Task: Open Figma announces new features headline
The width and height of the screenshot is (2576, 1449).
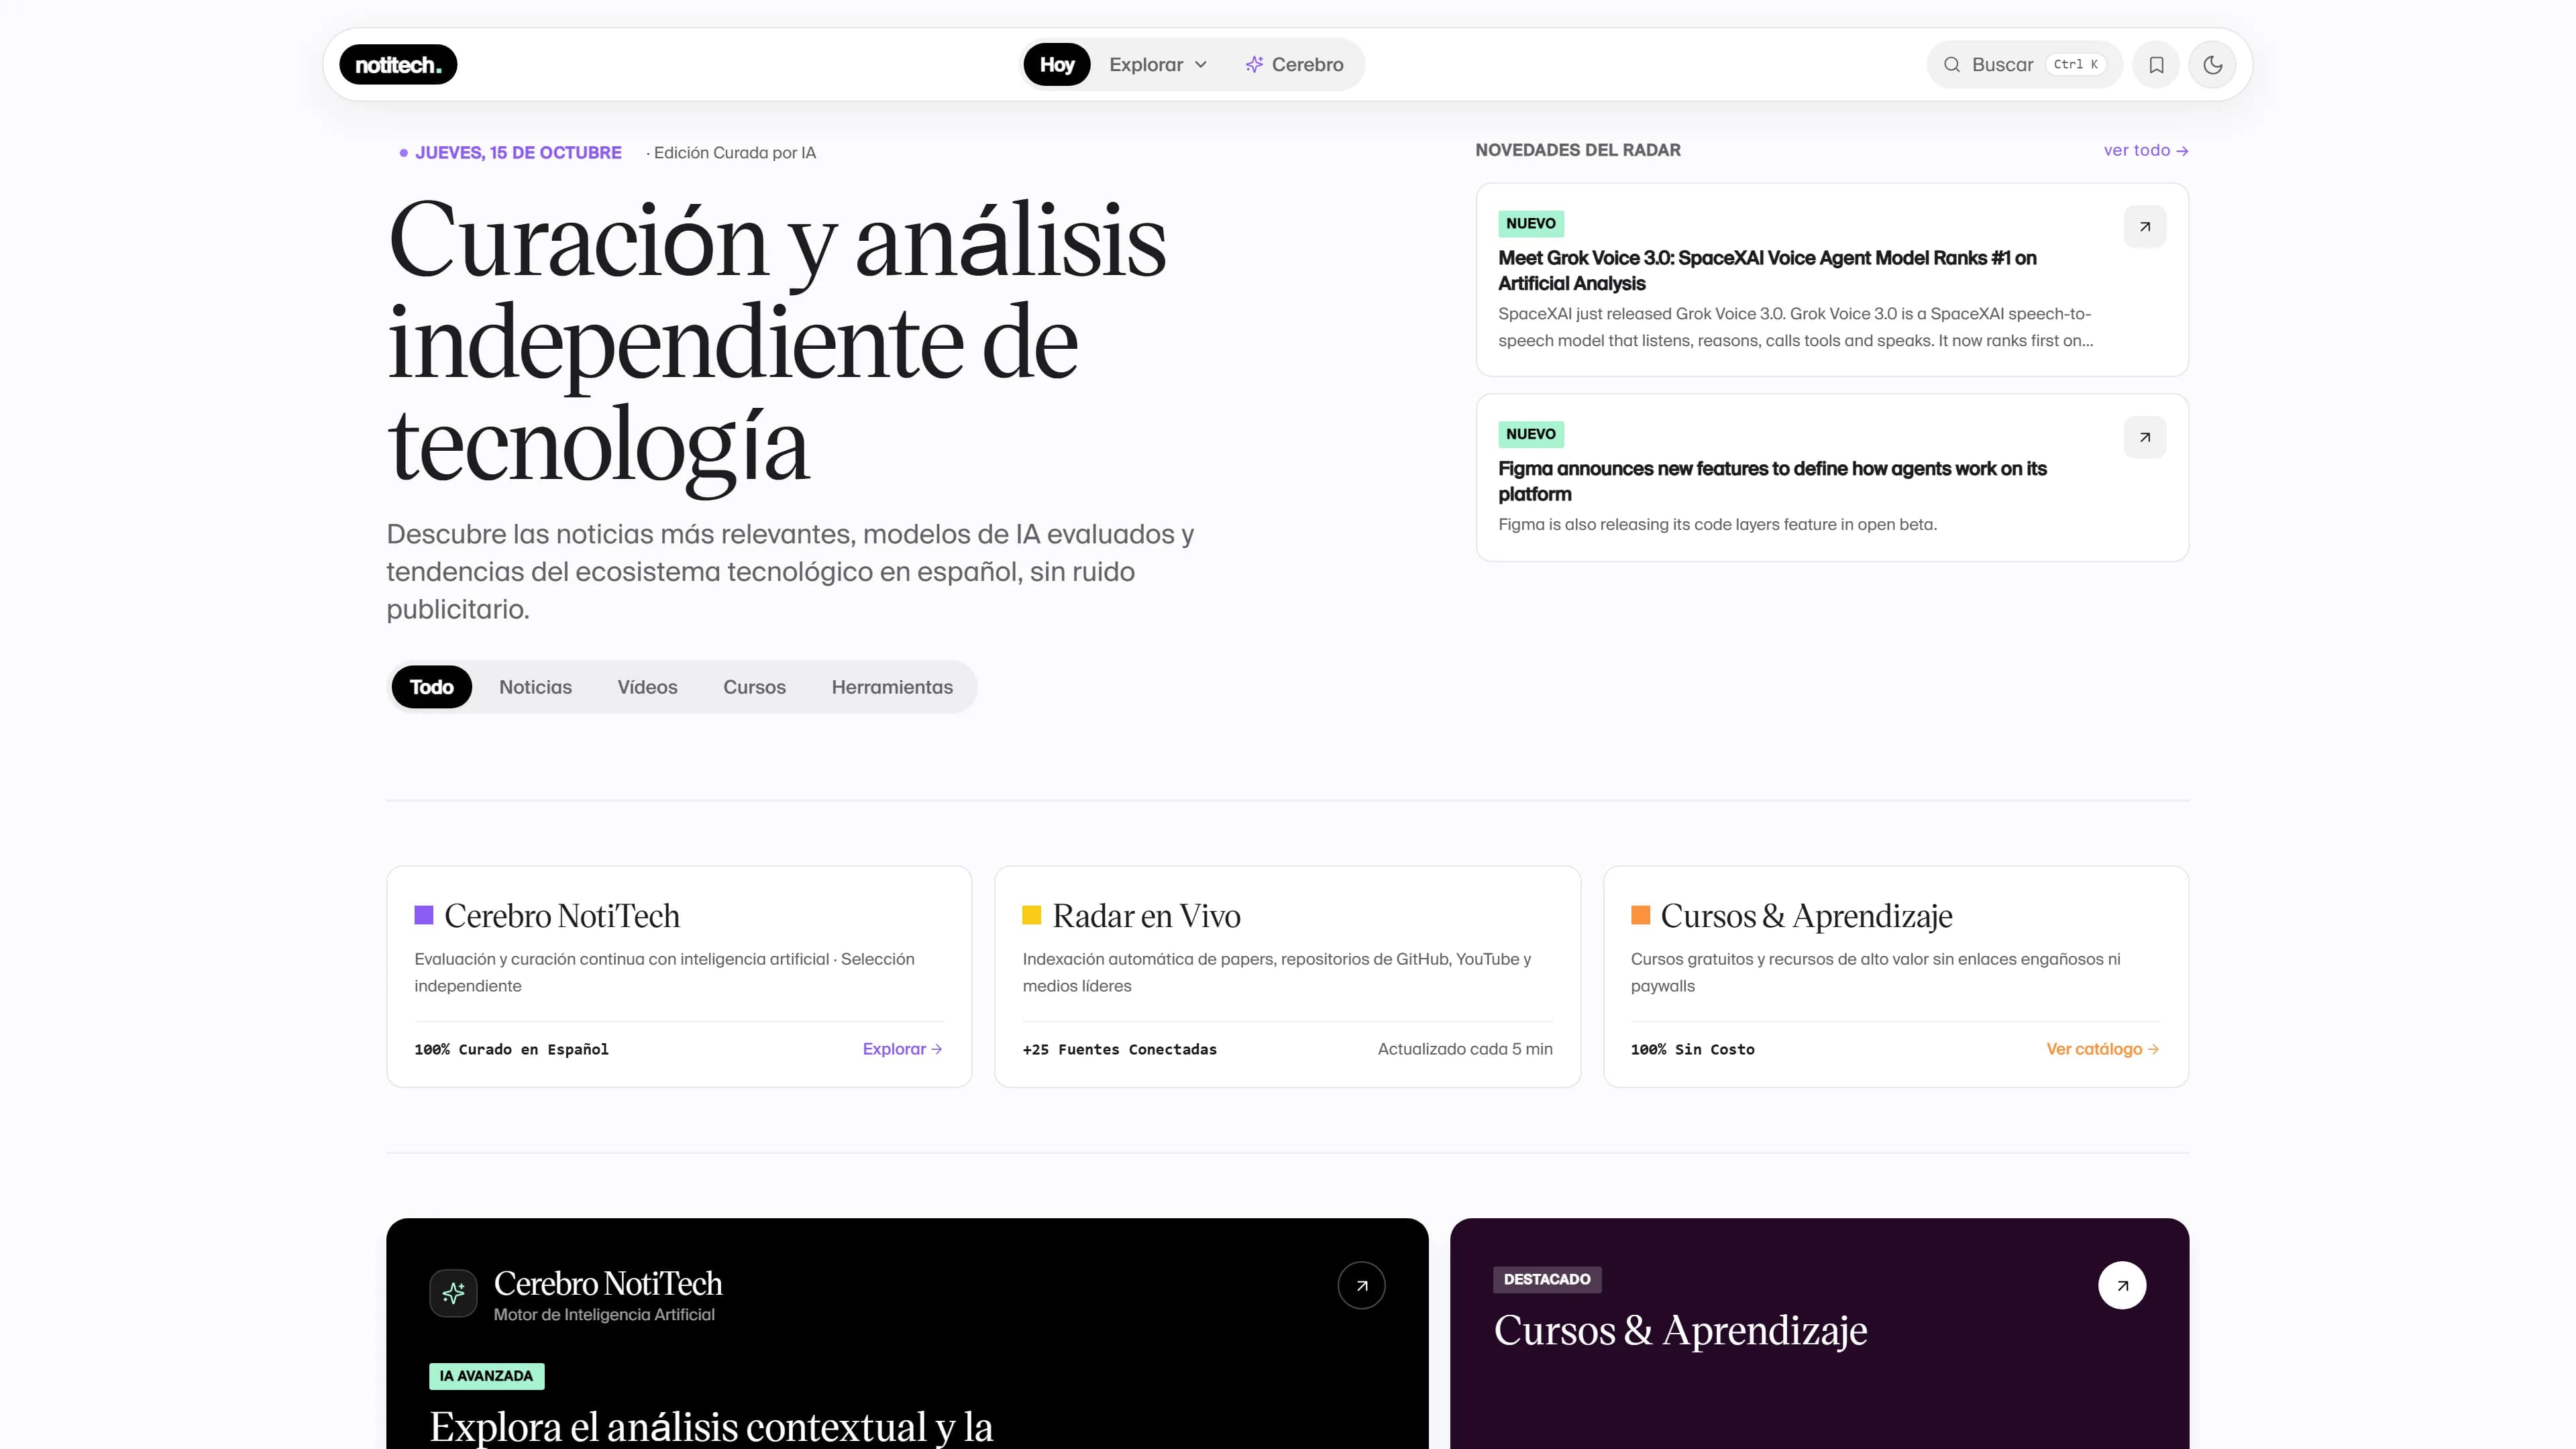Action: 1772,481
